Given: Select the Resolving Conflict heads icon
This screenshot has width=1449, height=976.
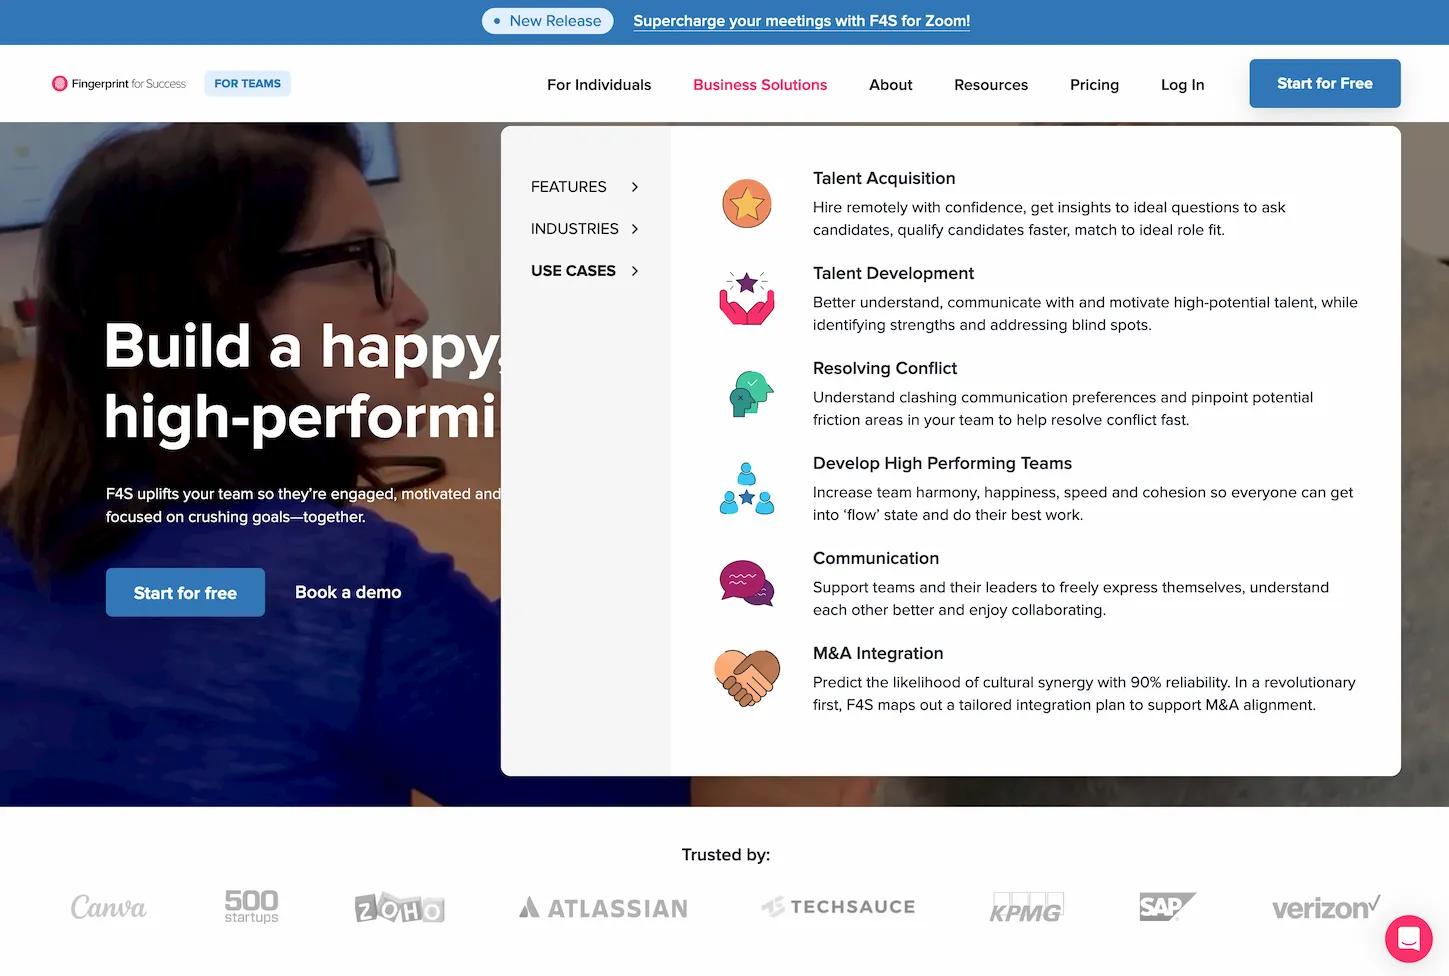Looking at the screenshot, I should point(750,394).
